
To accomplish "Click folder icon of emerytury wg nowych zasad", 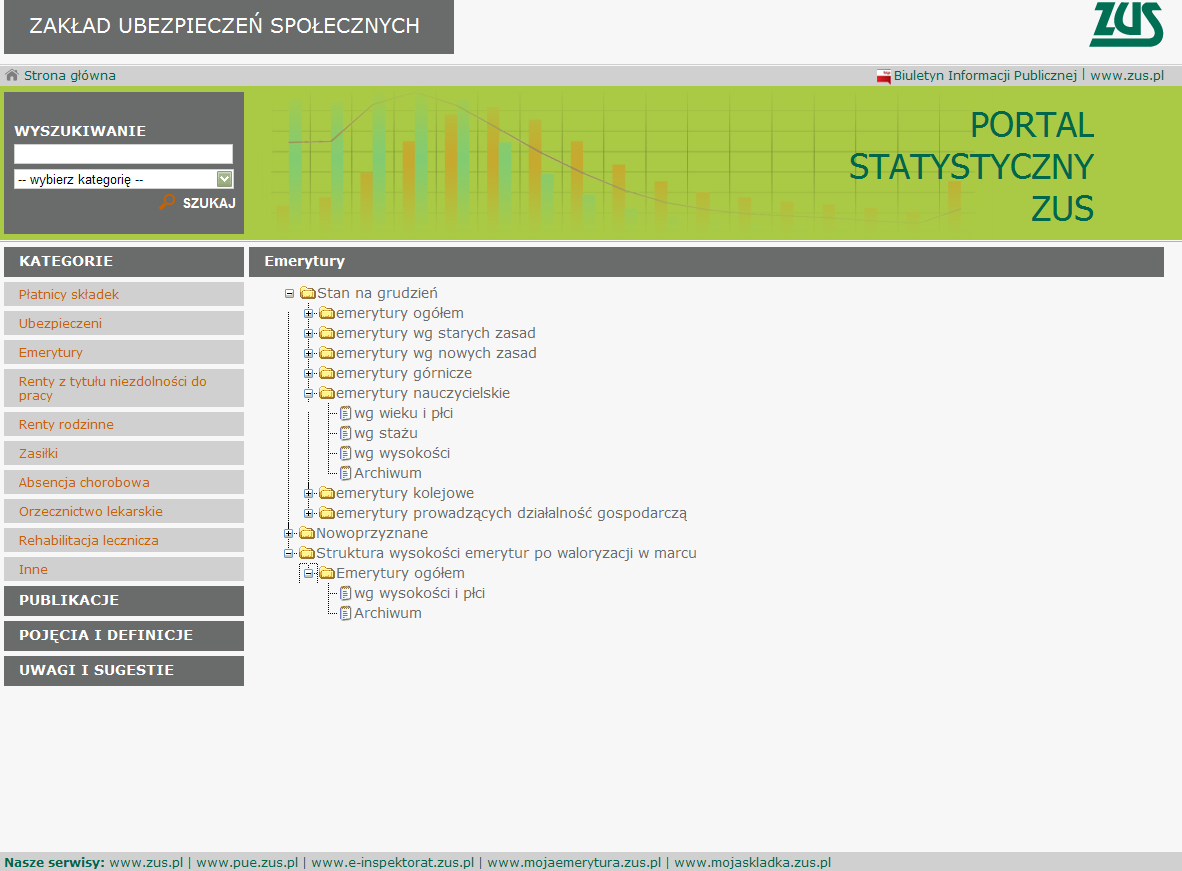I will 326,353.
